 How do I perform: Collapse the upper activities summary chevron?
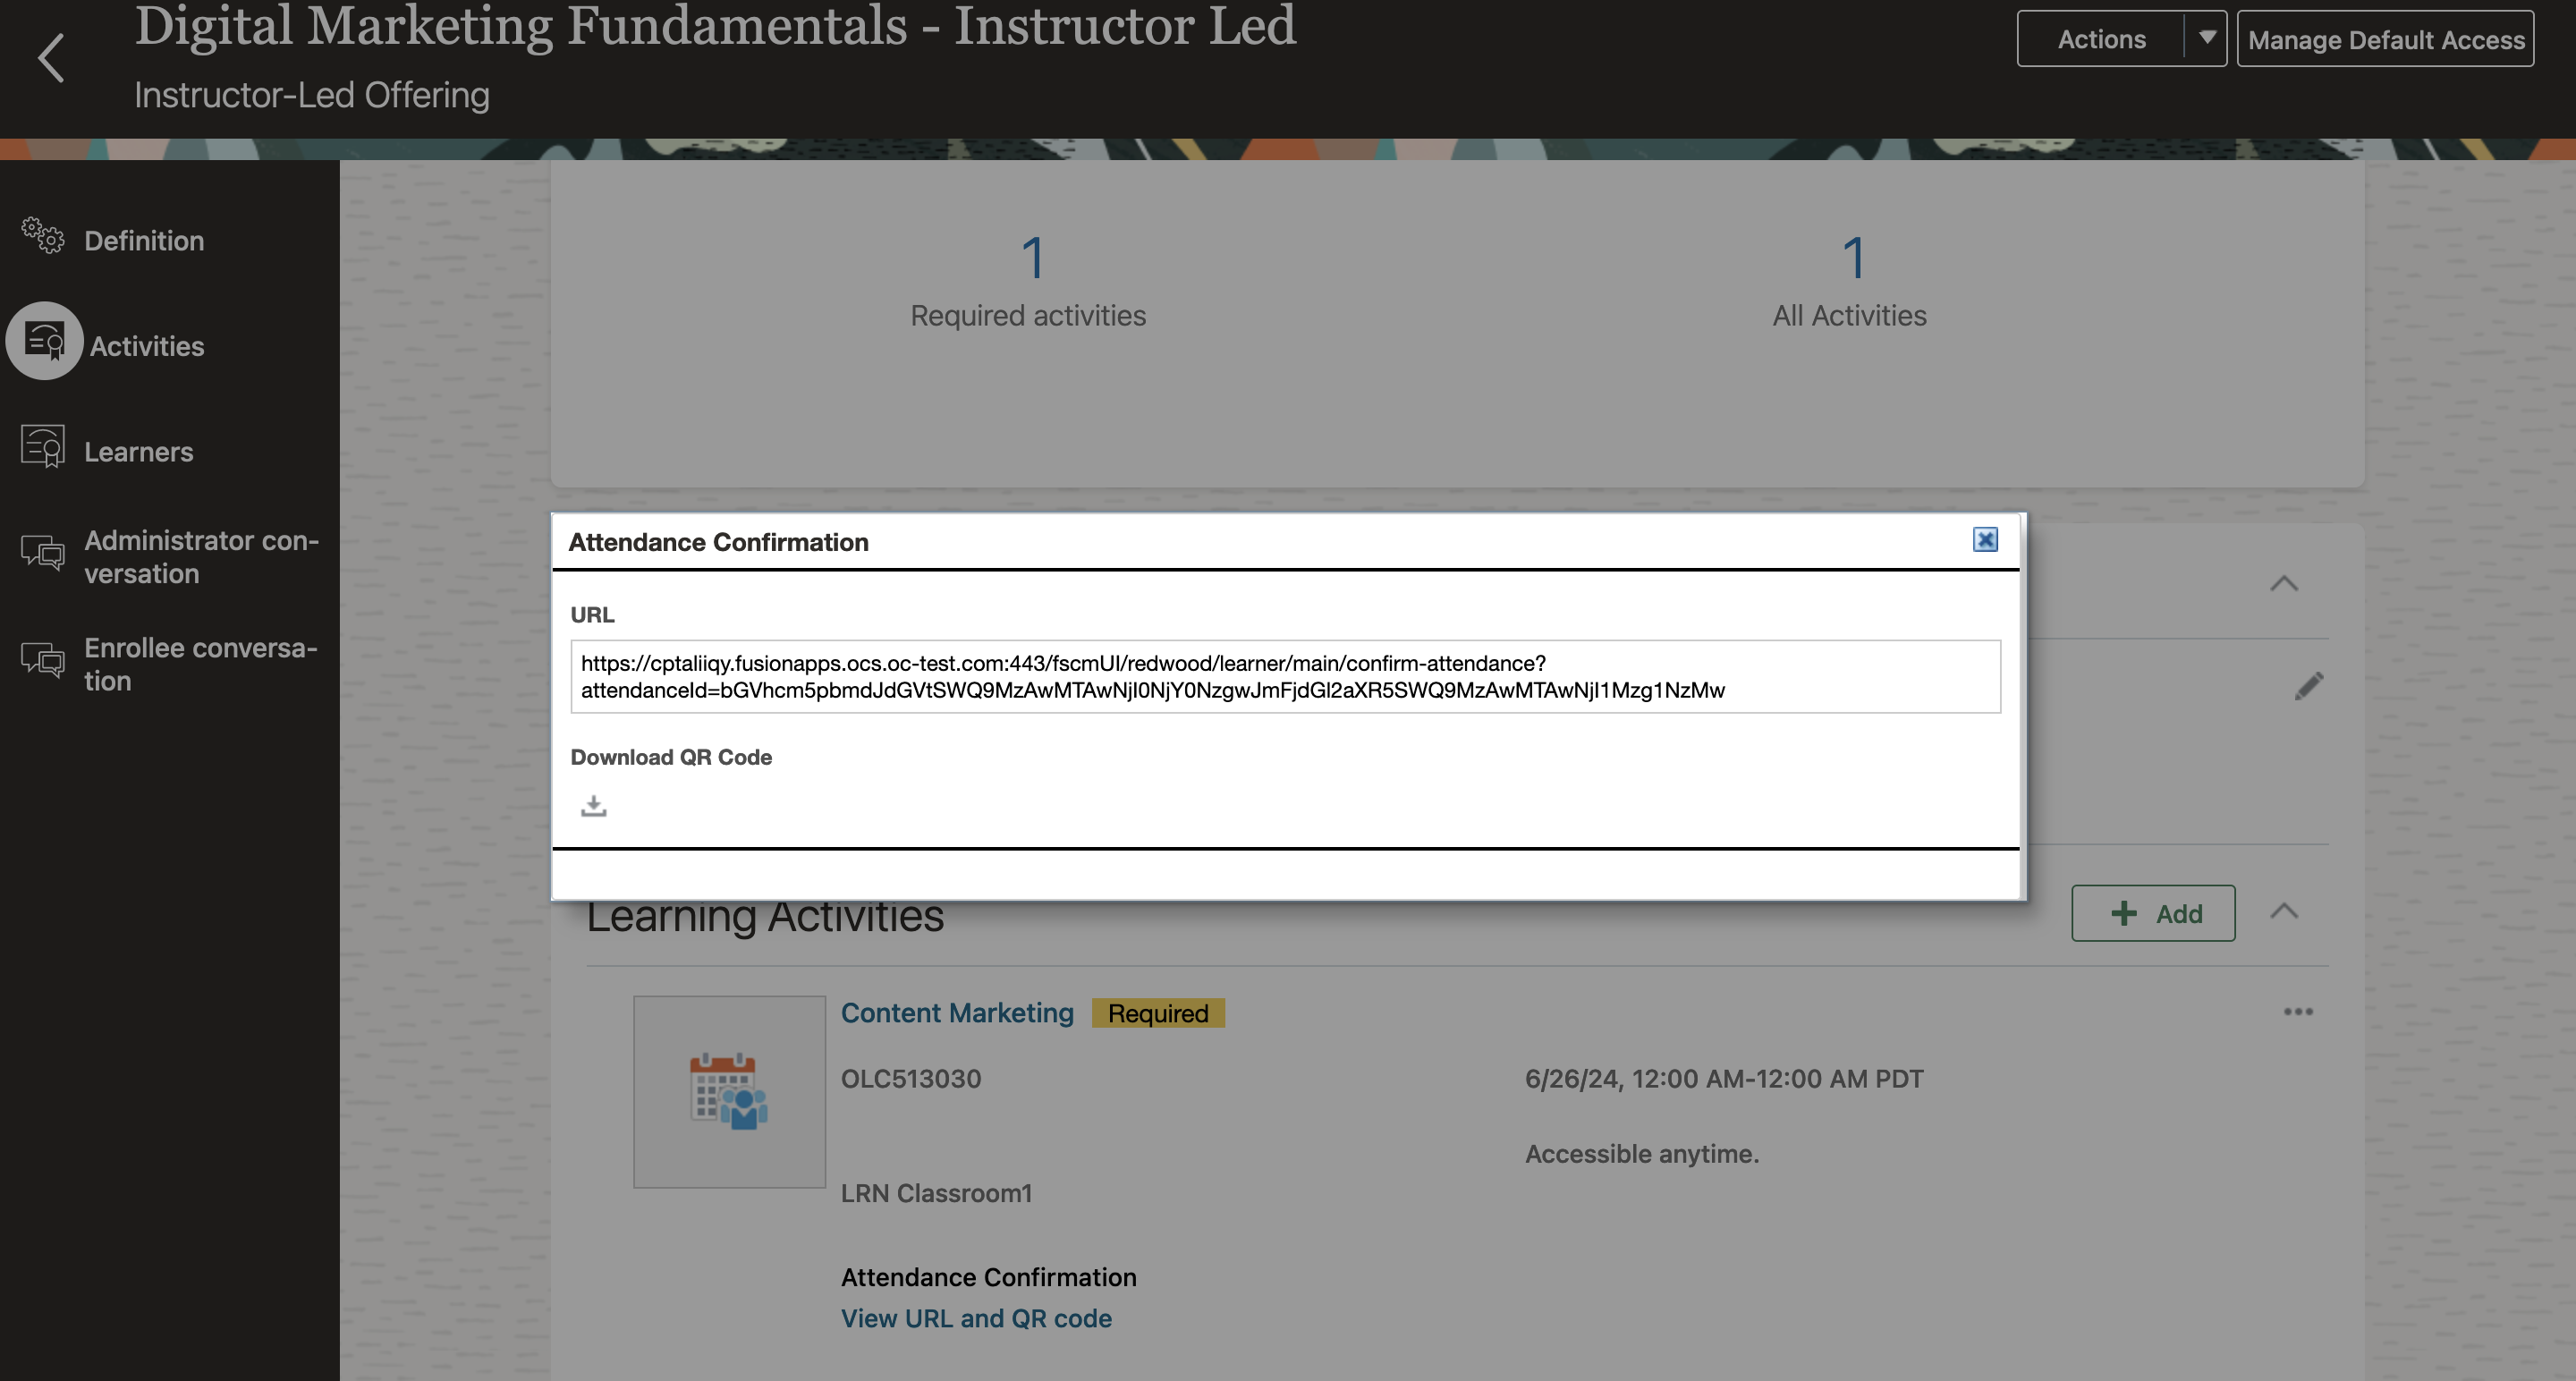(2288, 582)
